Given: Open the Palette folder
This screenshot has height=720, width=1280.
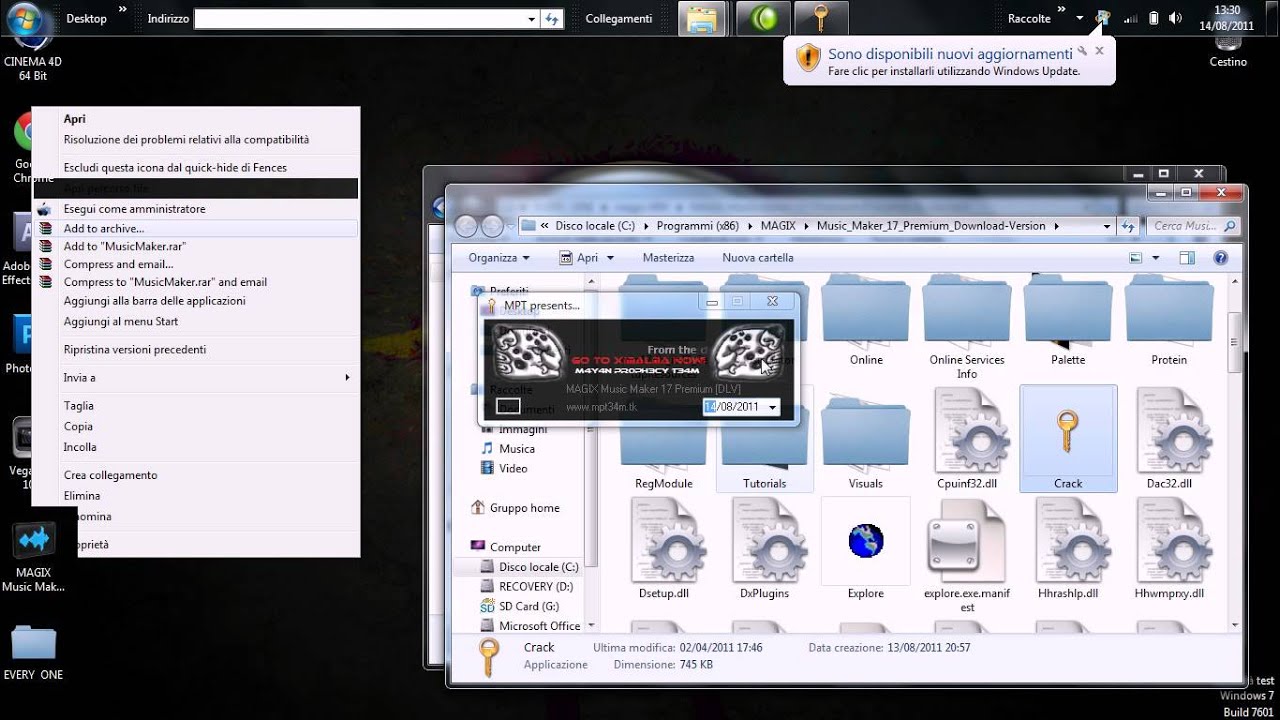Looking at the screenshot, I should (x=1068, y=322).
